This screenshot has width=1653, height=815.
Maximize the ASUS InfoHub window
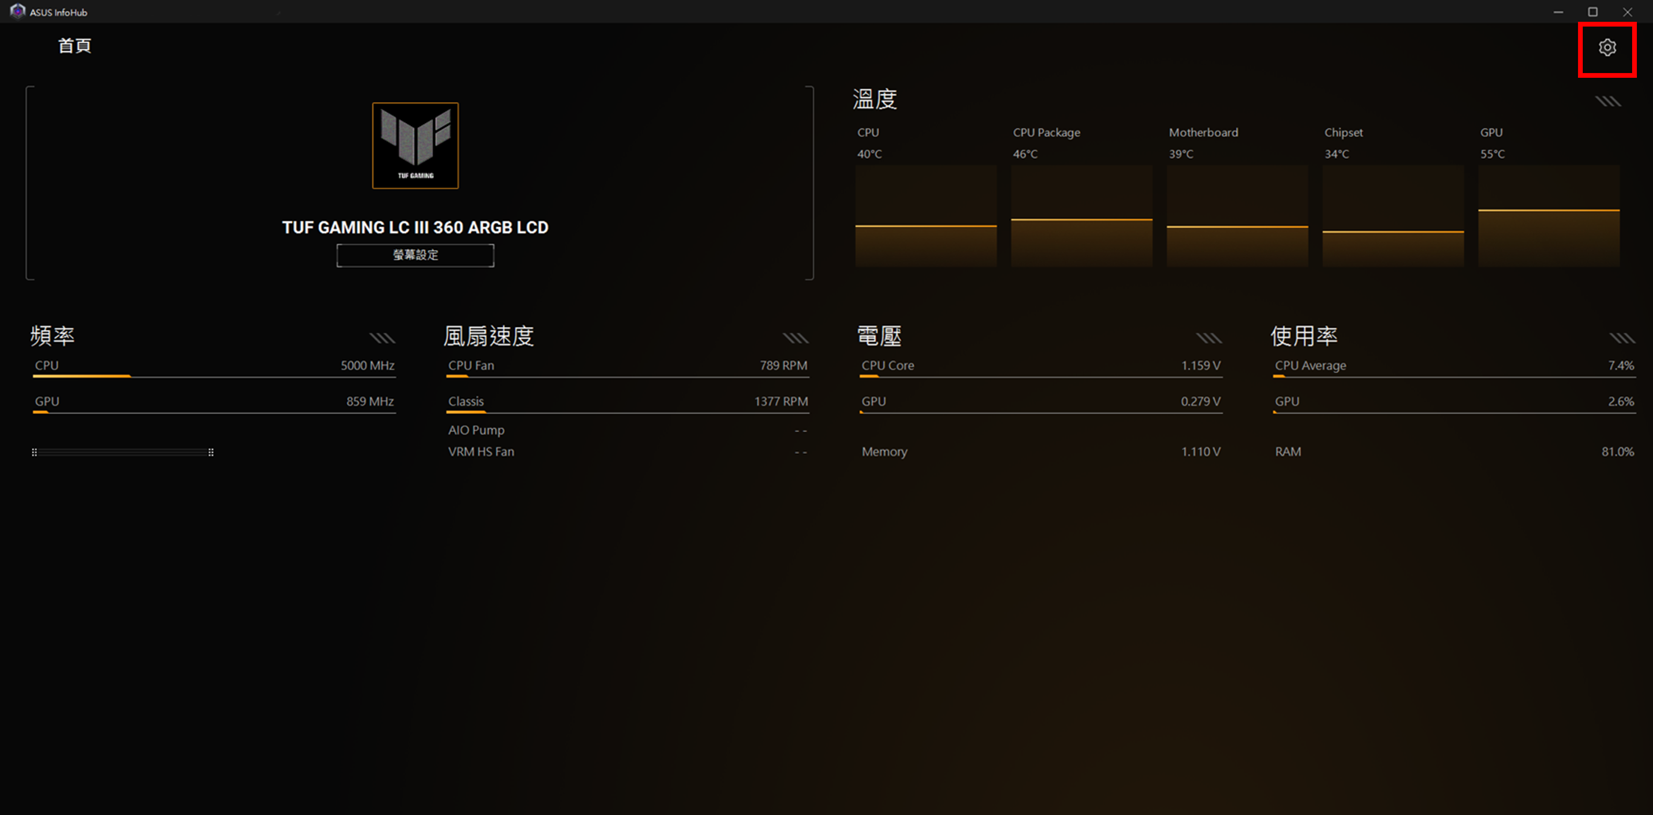click(x=1593, y=12)
